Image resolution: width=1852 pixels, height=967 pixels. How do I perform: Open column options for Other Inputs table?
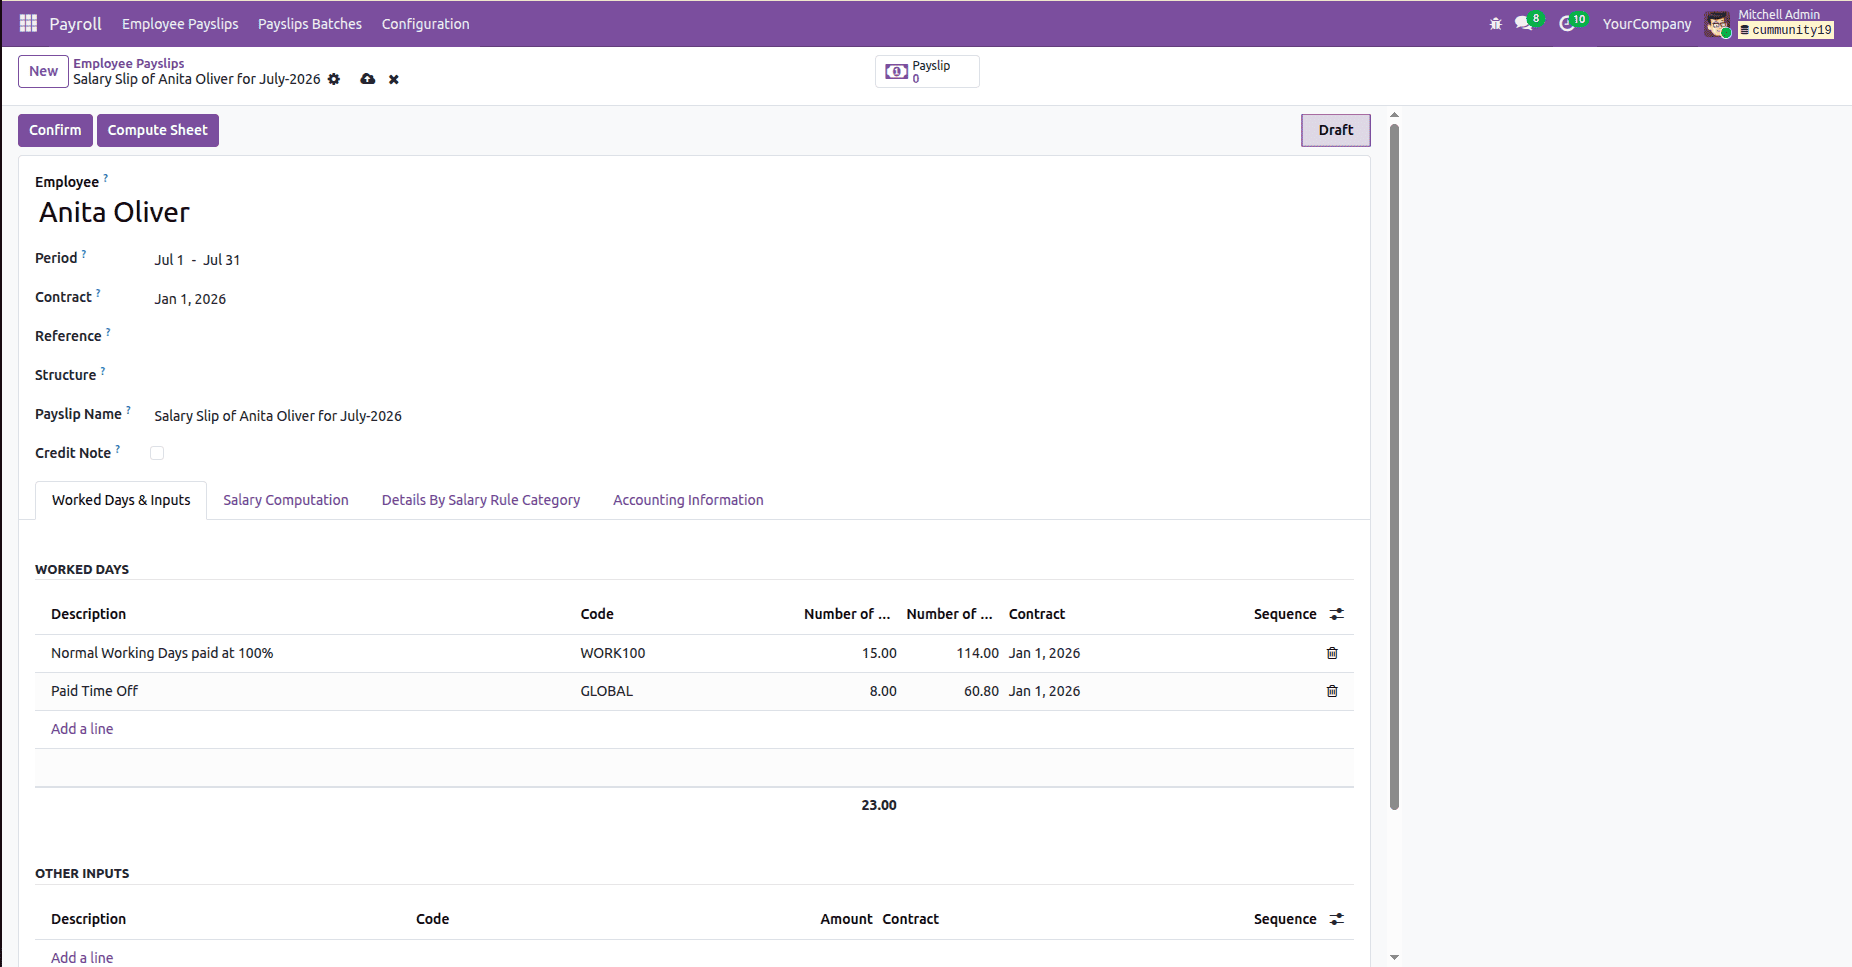(1337, 919)
